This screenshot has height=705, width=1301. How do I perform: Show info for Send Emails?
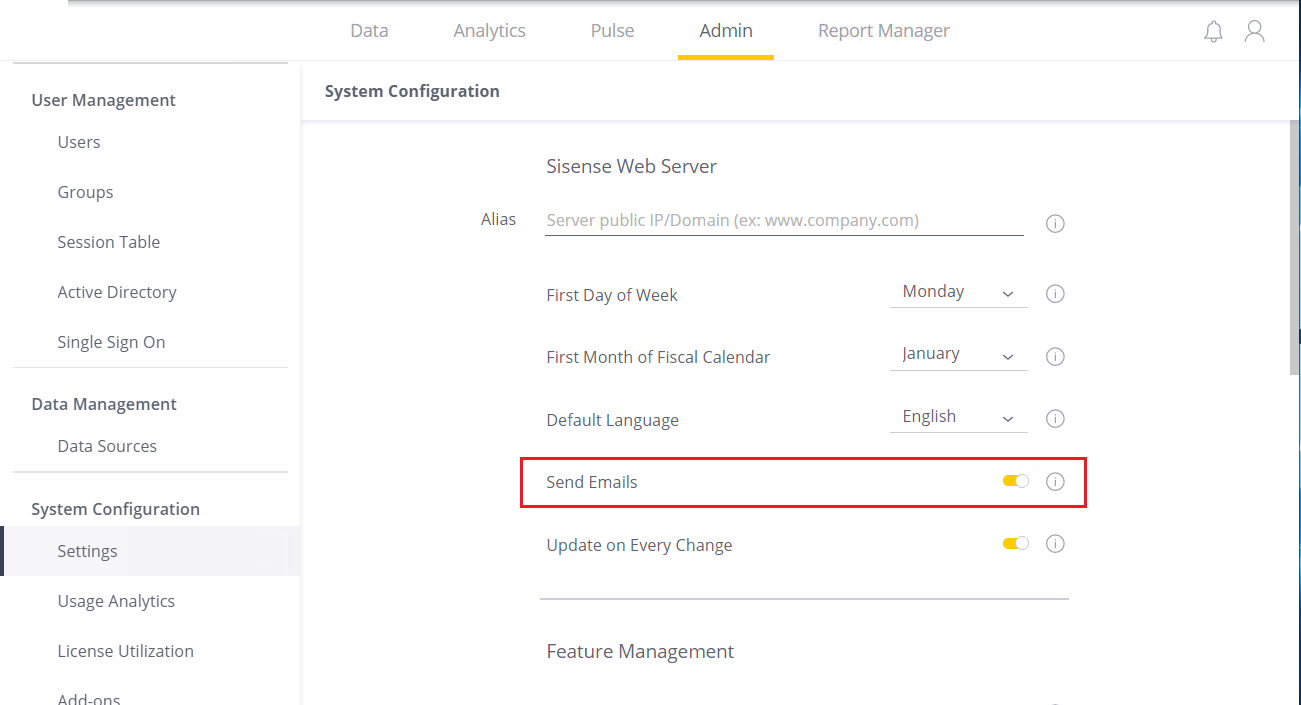(x=1055, y=482)
